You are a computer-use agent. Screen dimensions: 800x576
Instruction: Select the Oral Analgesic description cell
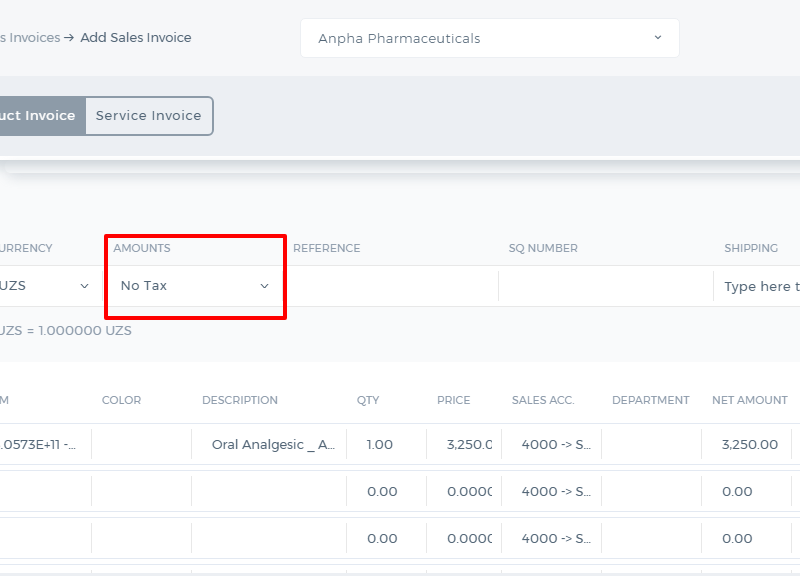click(x=269, y=444)
